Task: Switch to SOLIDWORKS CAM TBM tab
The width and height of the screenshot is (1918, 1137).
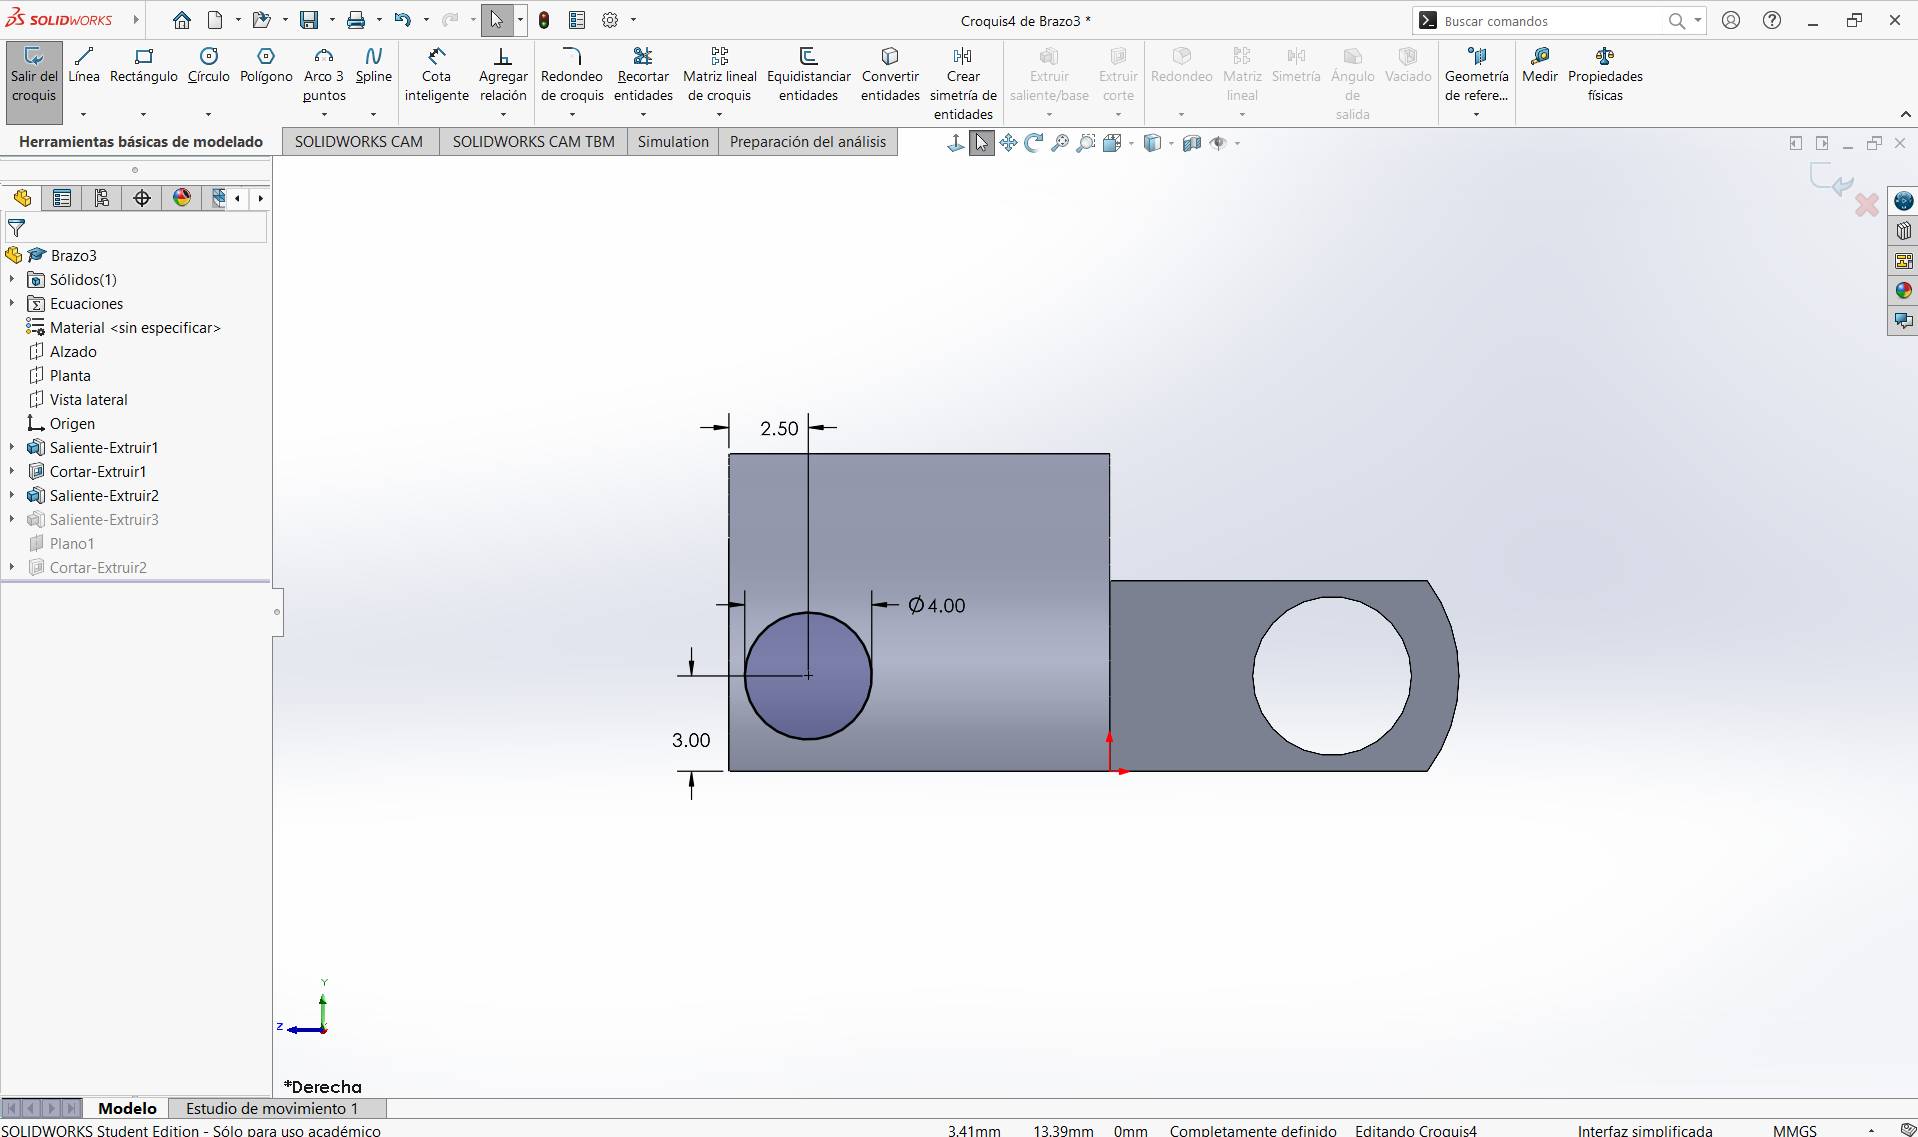Action: (534, 142)
